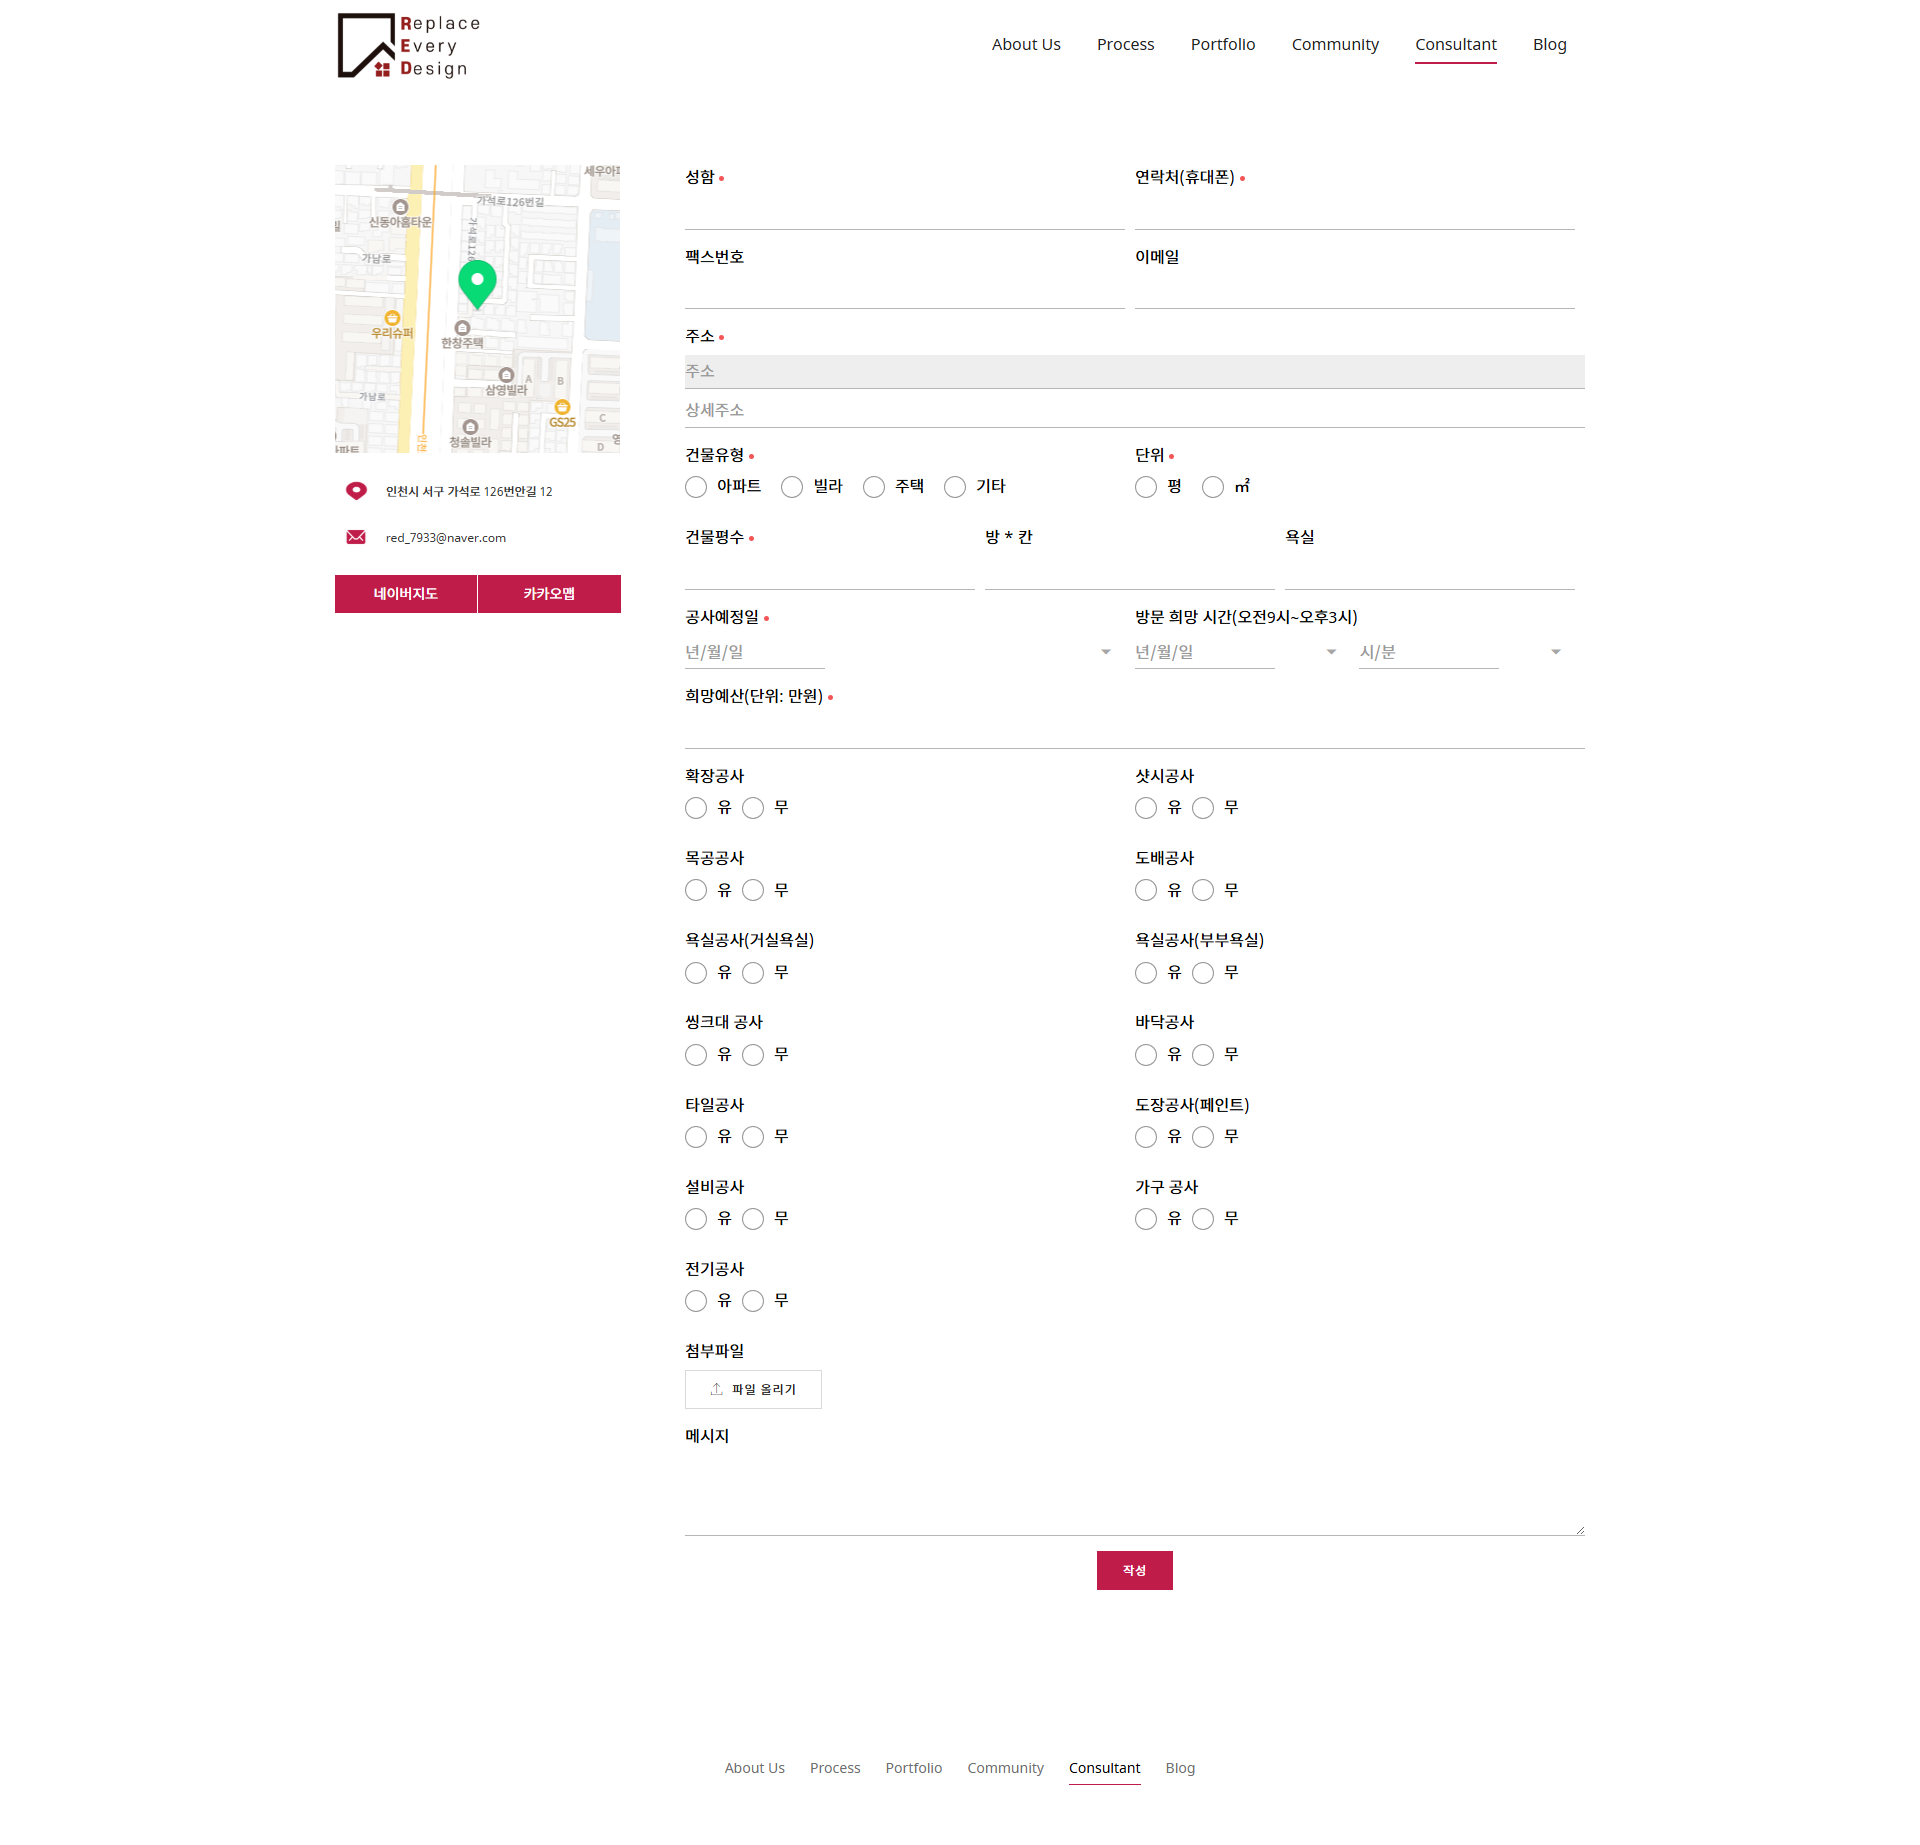The height and width of the screenshot is (1845, 1920).
Task: Open About Us in the top navigation
Action: click(x=1026, y=44)
